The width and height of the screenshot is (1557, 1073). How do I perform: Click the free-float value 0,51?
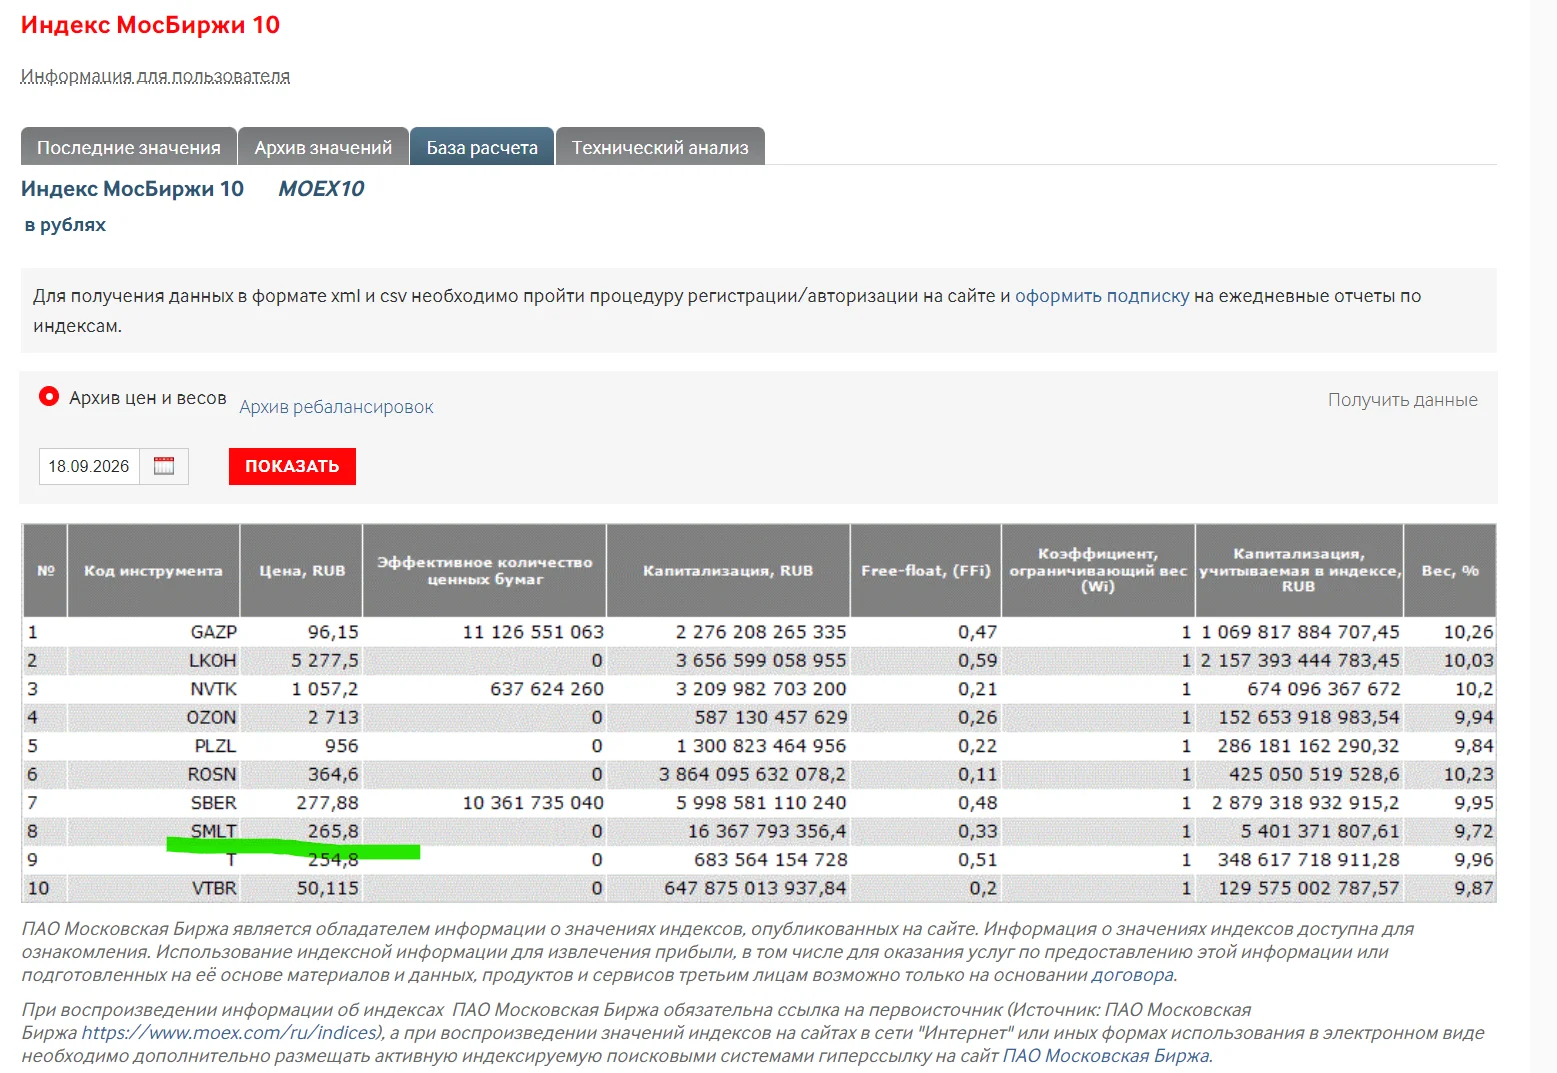pos(978,860)
